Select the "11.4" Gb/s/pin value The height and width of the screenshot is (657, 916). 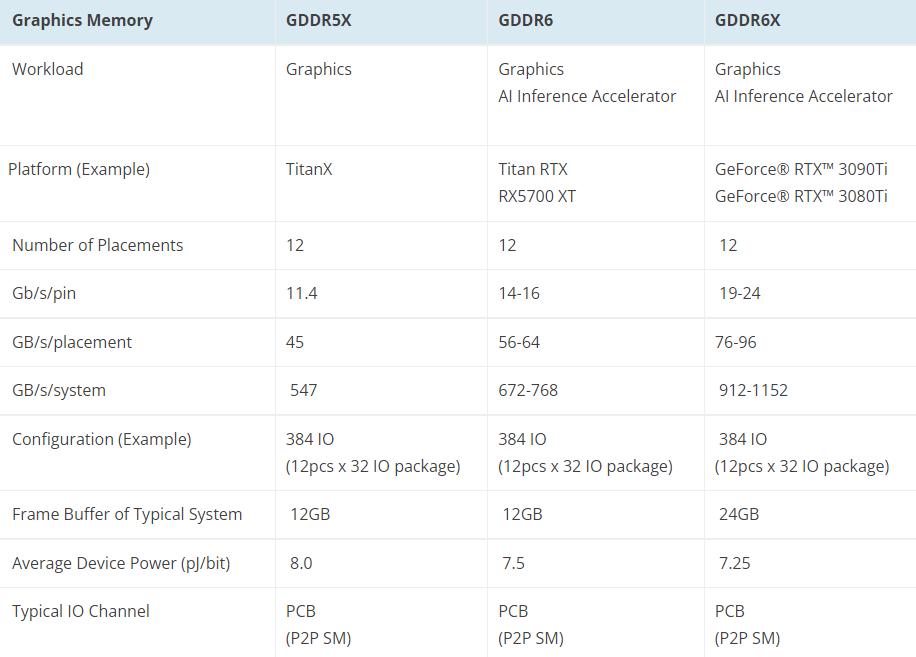pos(301,293)
